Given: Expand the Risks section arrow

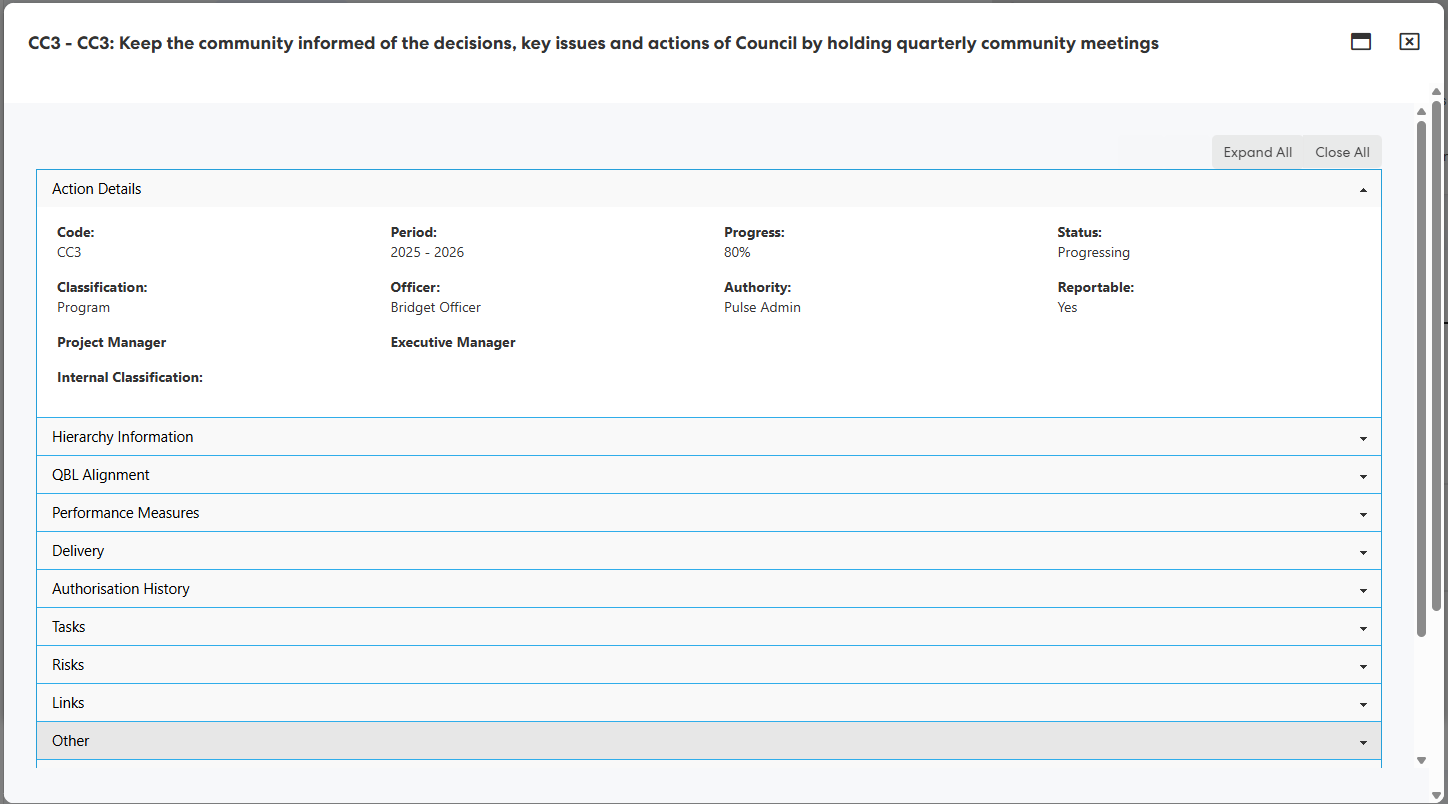Looking at the screenshot, I should pyautogui.click(x=1363, y=666).
